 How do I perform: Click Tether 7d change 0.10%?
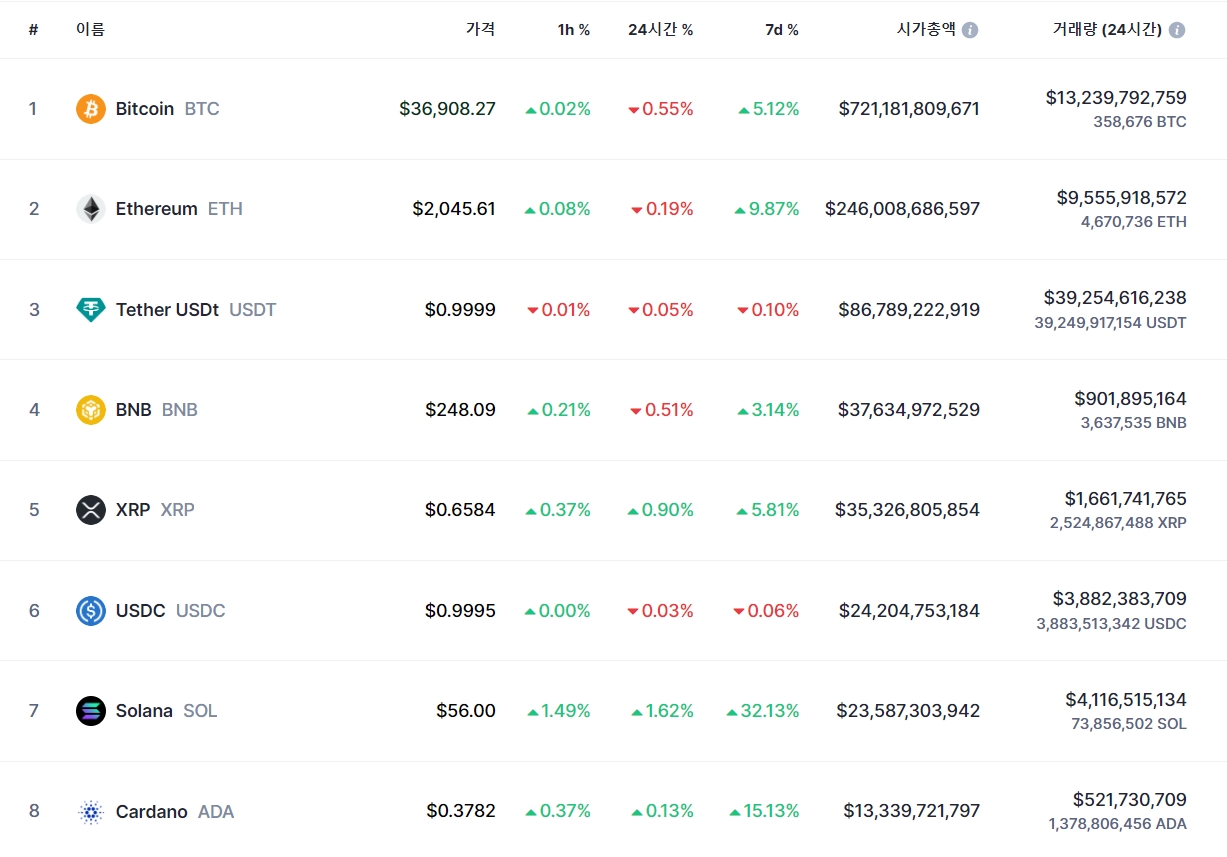click(768, 310)
